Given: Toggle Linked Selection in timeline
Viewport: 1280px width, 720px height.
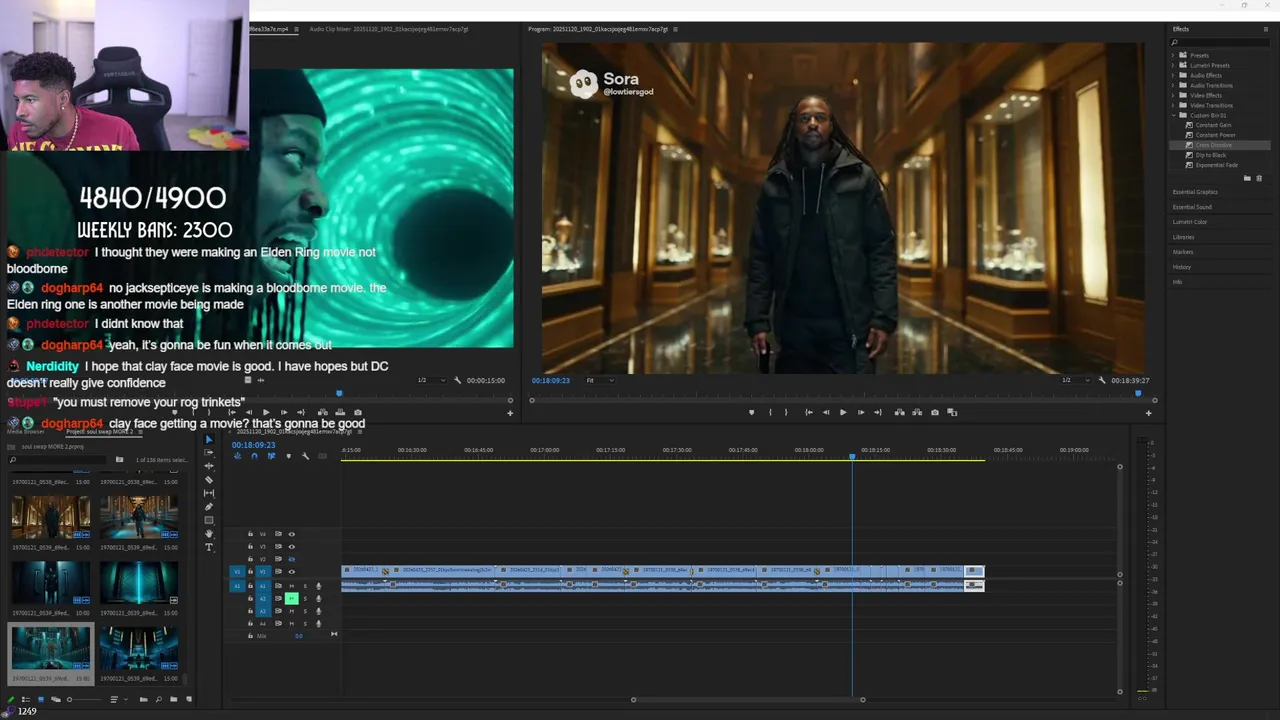Looking at the screenshot, I should coord(271,456).
